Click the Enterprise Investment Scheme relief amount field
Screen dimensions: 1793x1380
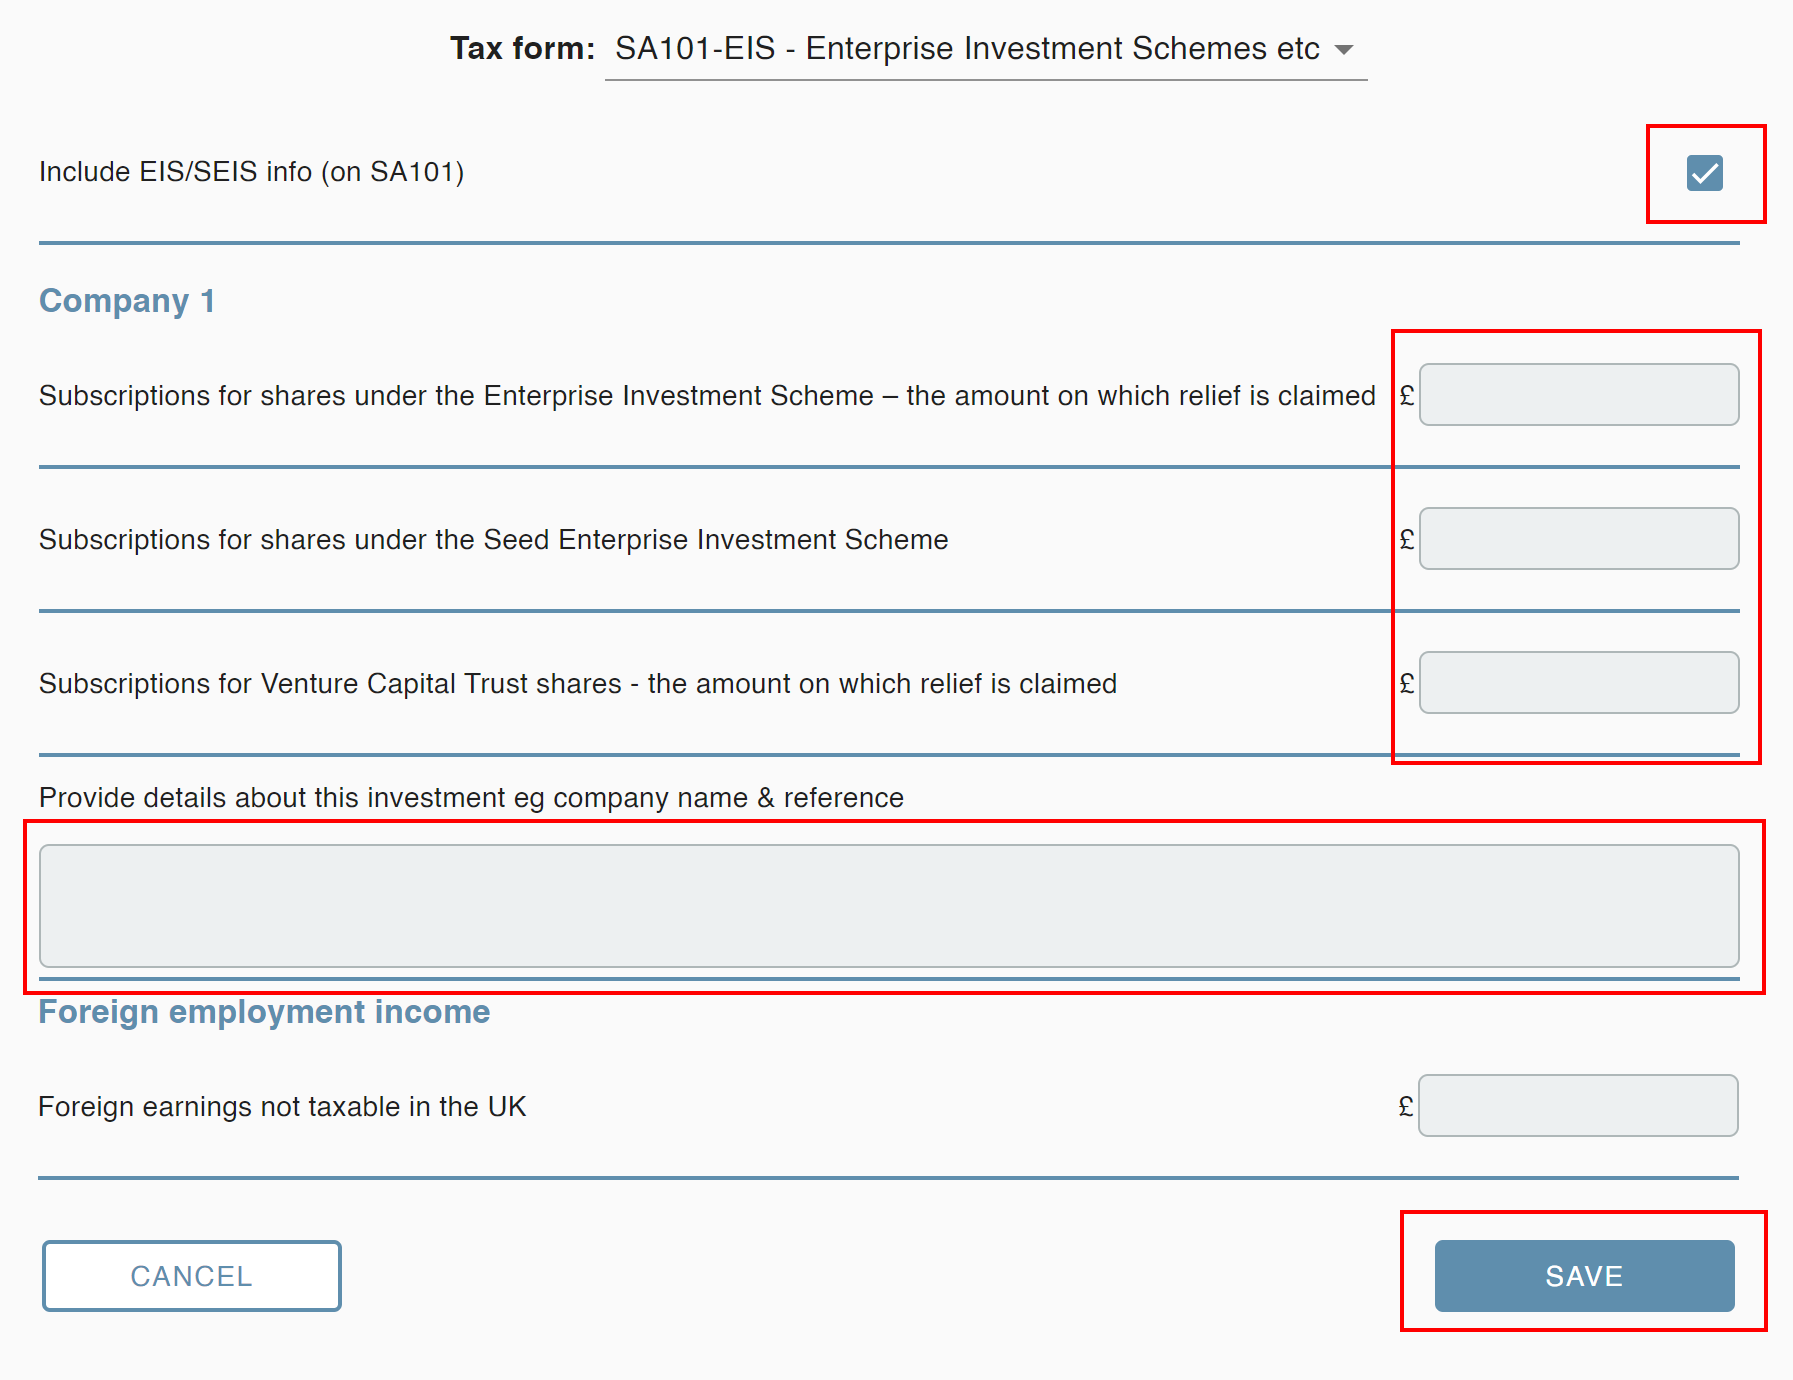point(1578,394)
